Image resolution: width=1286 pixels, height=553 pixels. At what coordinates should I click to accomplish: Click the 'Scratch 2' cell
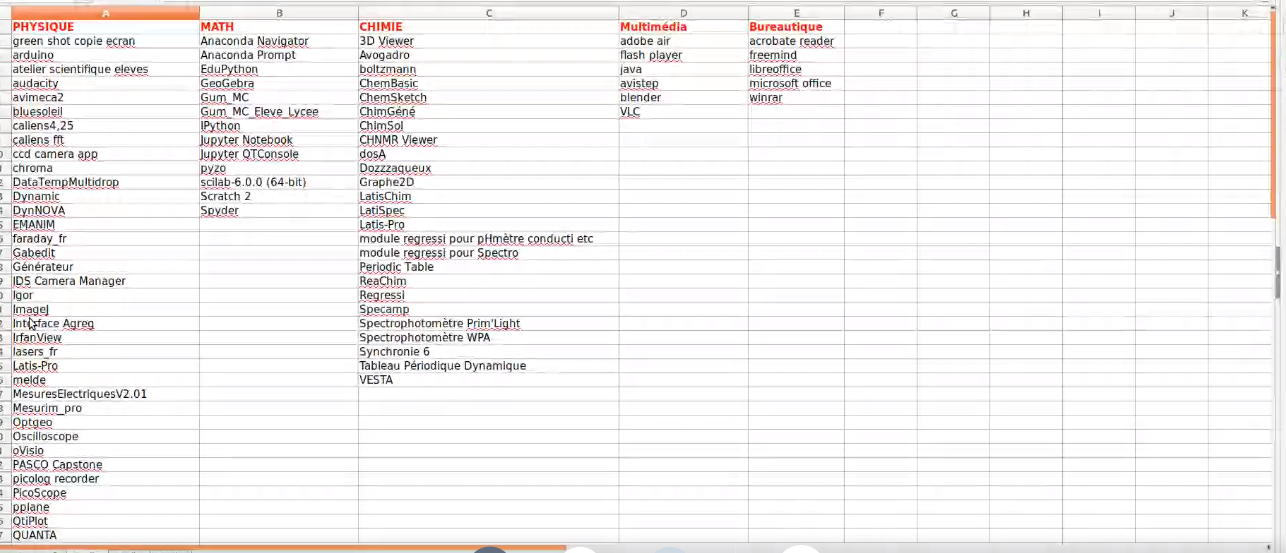point(279,197)
